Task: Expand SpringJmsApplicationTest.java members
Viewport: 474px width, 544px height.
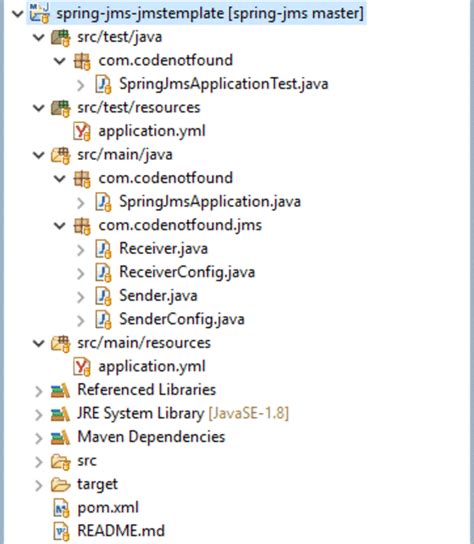Action: point(81,85)
